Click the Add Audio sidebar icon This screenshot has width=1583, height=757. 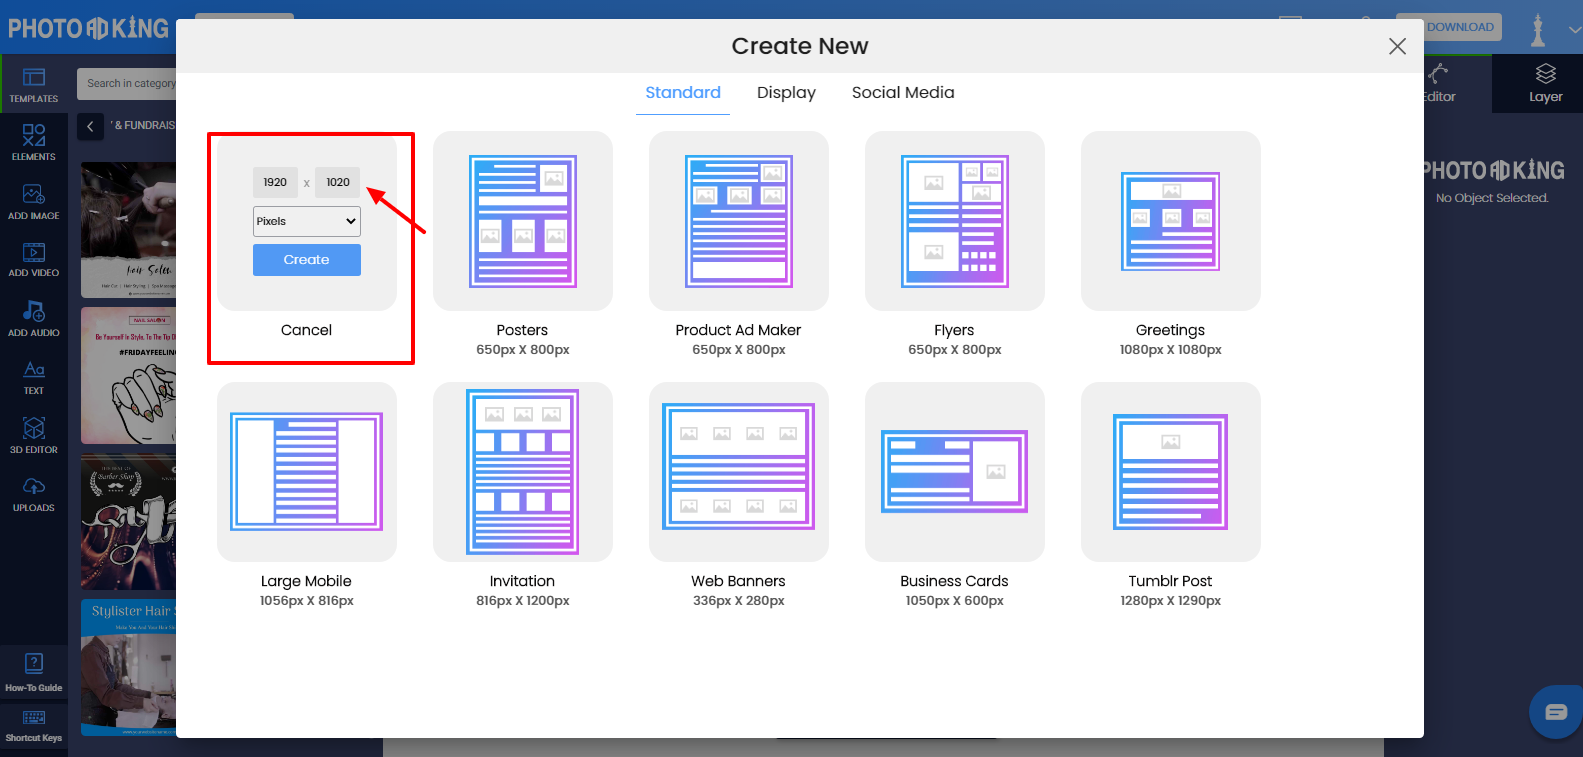[34, 318]
